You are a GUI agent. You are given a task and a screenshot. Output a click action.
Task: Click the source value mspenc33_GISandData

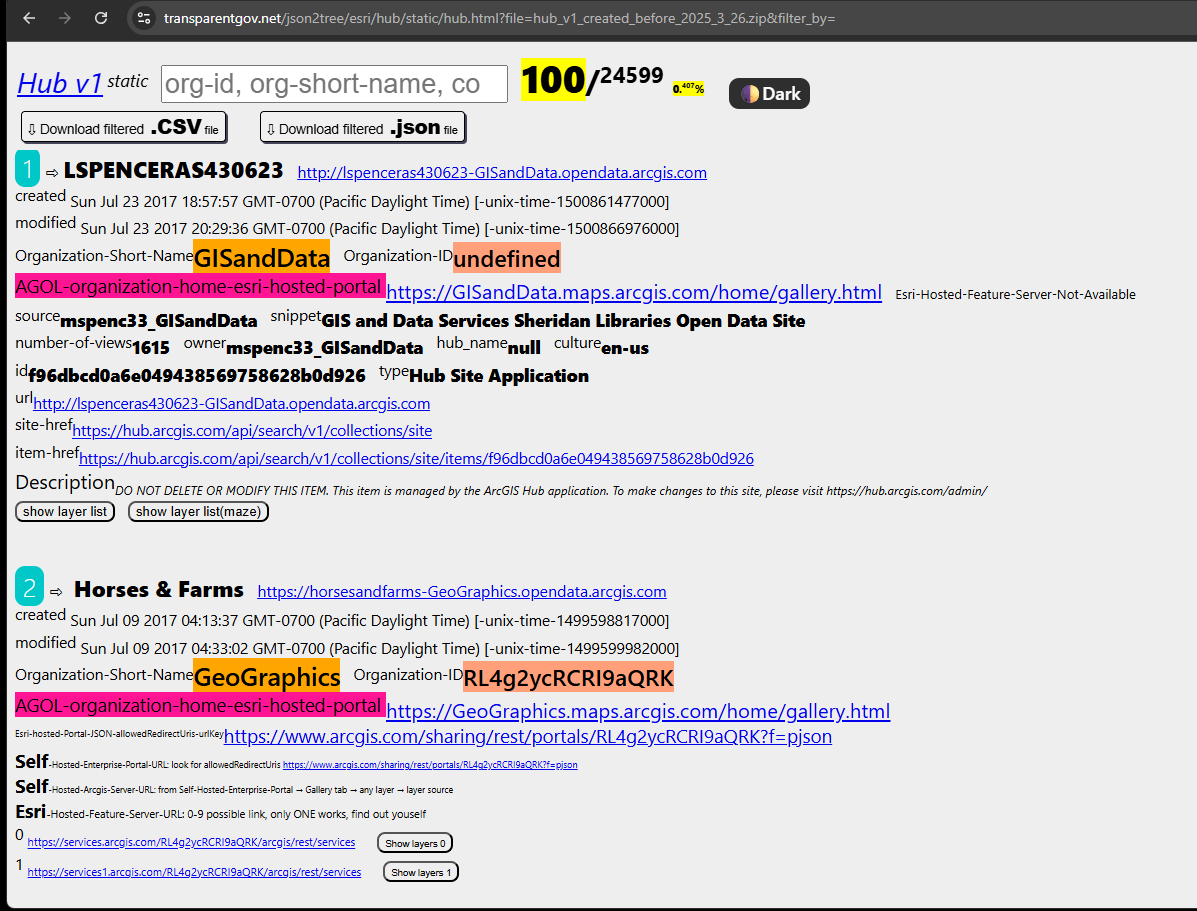pyautogui.click(x=159, y=321)
